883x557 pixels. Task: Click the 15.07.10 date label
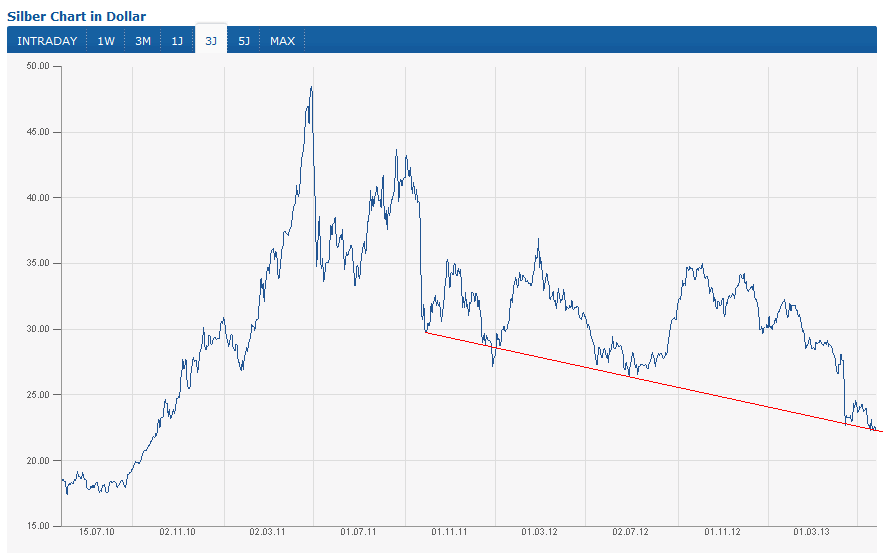tap(97, 533)
